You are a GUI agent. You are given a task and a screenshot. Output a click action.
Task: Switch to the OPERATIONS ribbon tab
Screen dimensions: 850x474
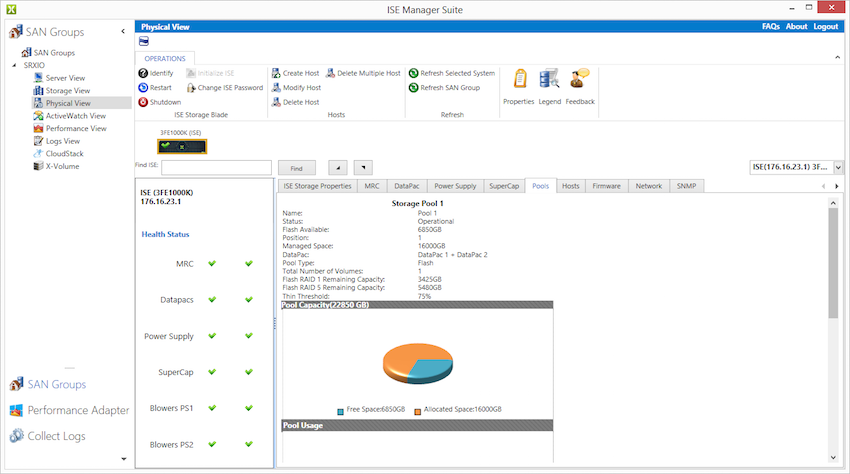tap(165, 59)
